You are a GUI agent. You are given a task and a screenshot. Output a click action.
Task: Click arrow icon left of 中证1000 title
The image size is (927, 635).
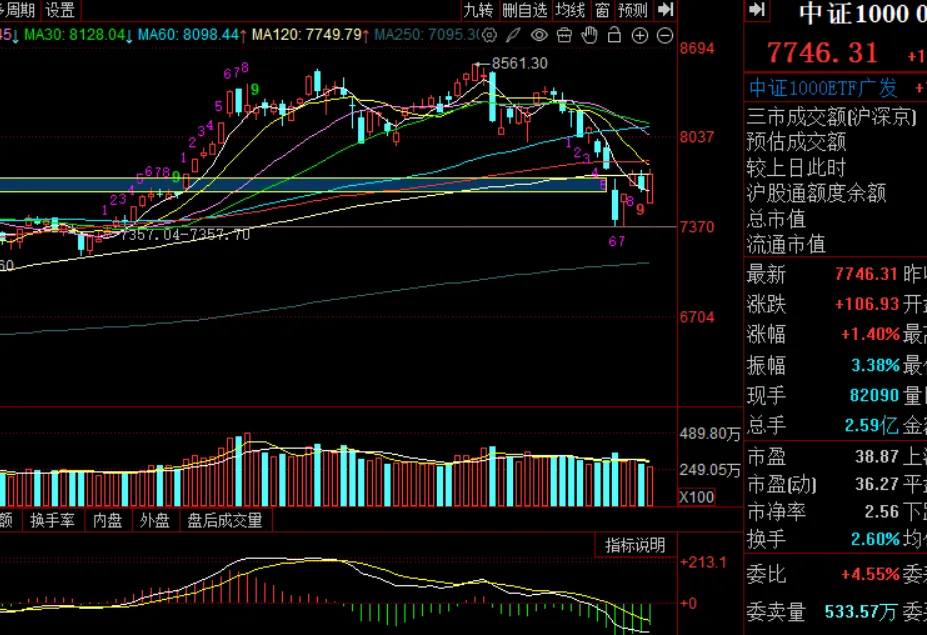(x=757, y=10)
